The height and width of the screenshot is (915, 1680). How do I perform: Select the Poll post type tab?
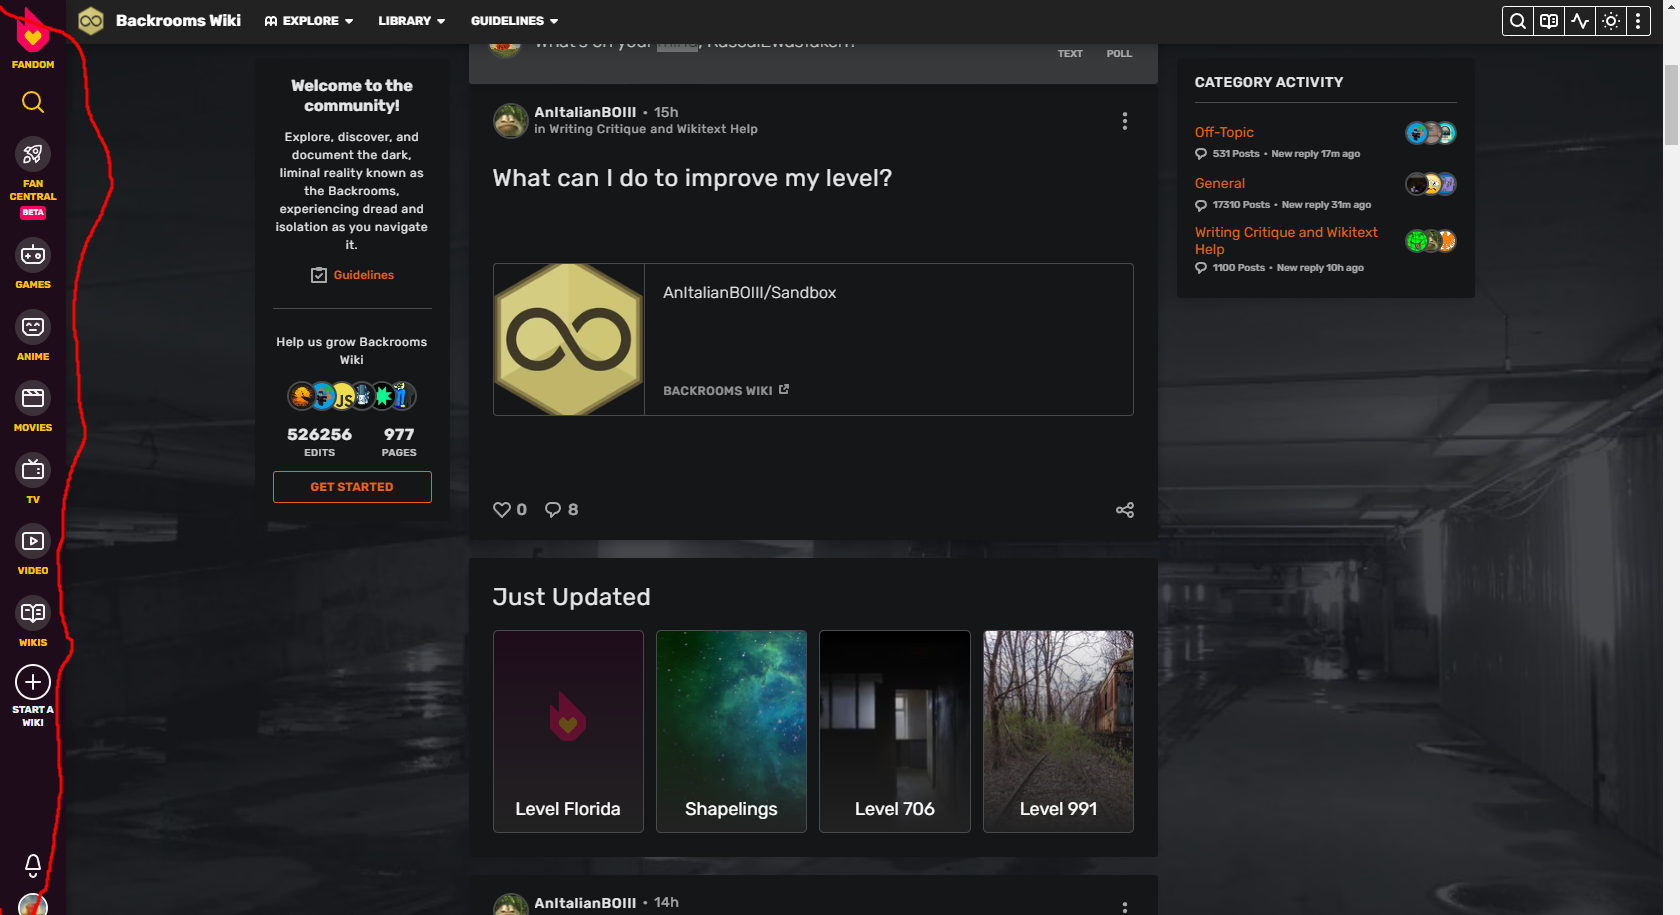click(1119, 54)
